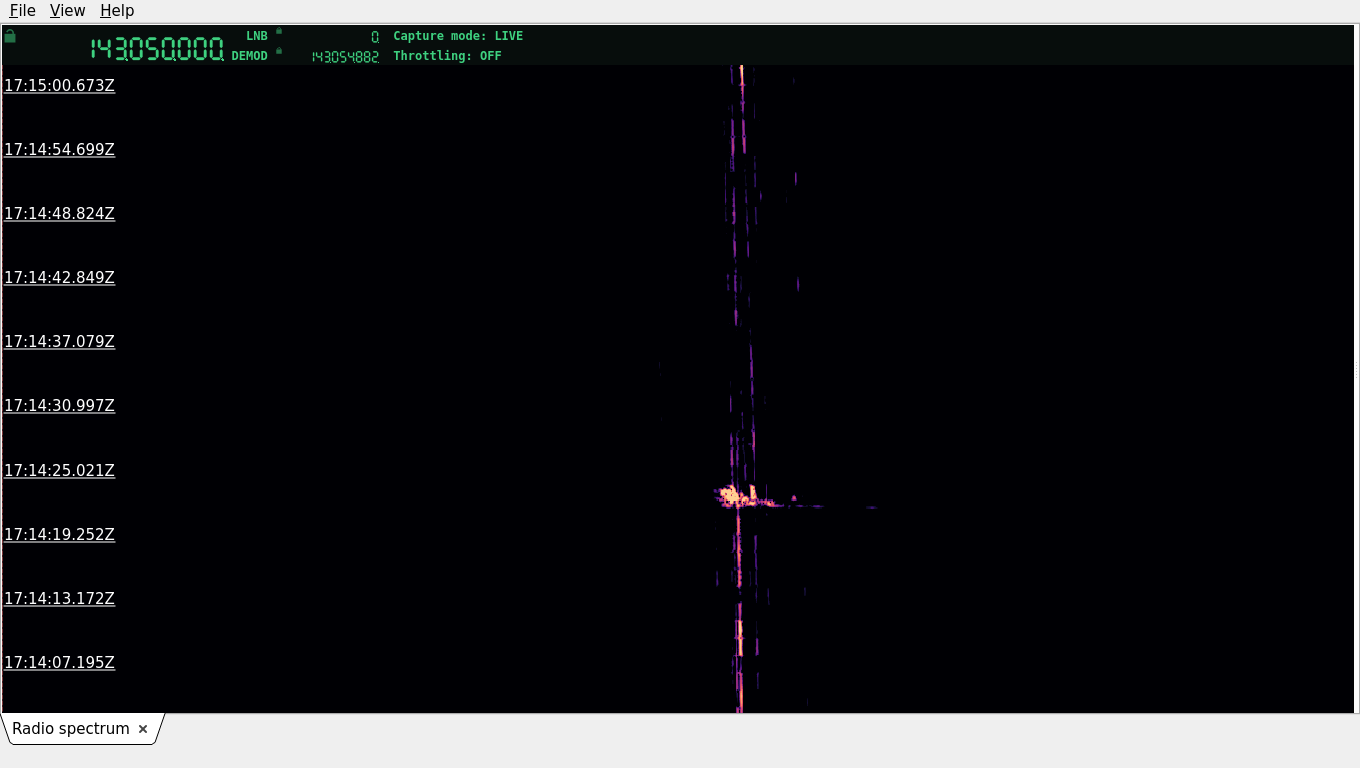Click timestamp 17:15:00.673Z
The width and height of the screenshot is (1360, 768).
pyautogui.click(x=59, y=86)
